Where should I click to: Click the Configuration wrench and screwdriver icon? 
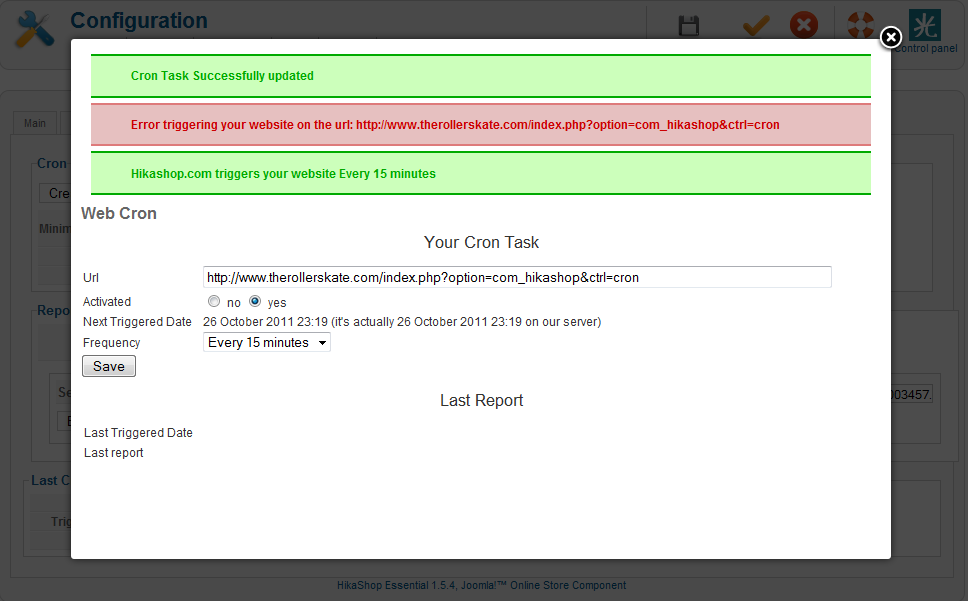[x=35, y=29]
